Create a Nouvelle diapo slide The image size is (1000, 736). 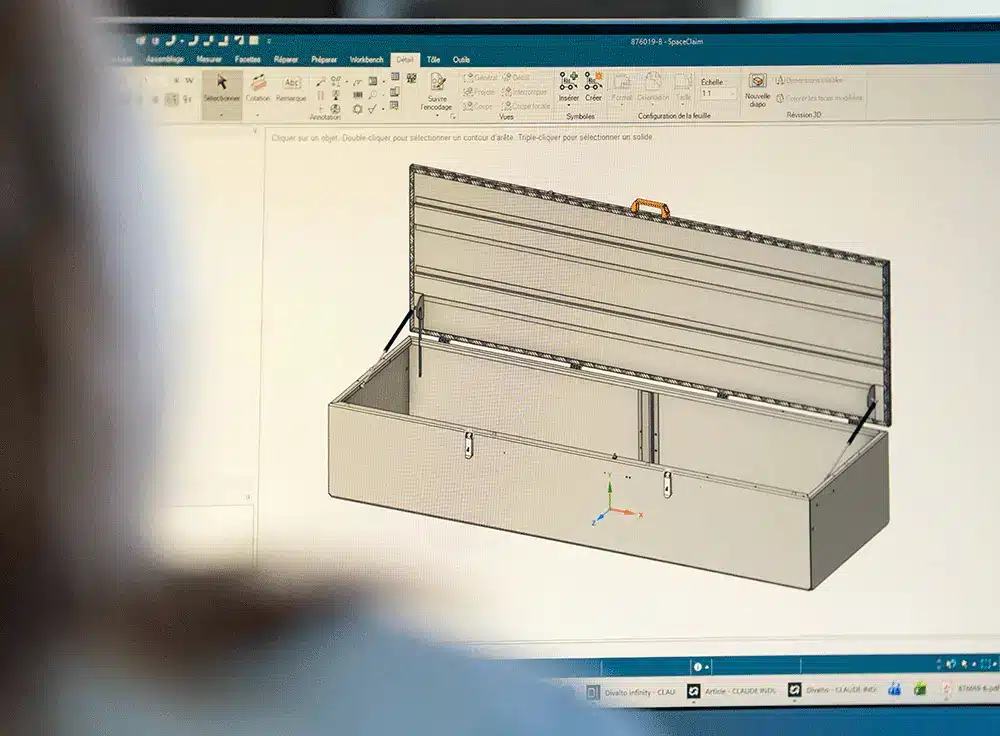[757, 89]
